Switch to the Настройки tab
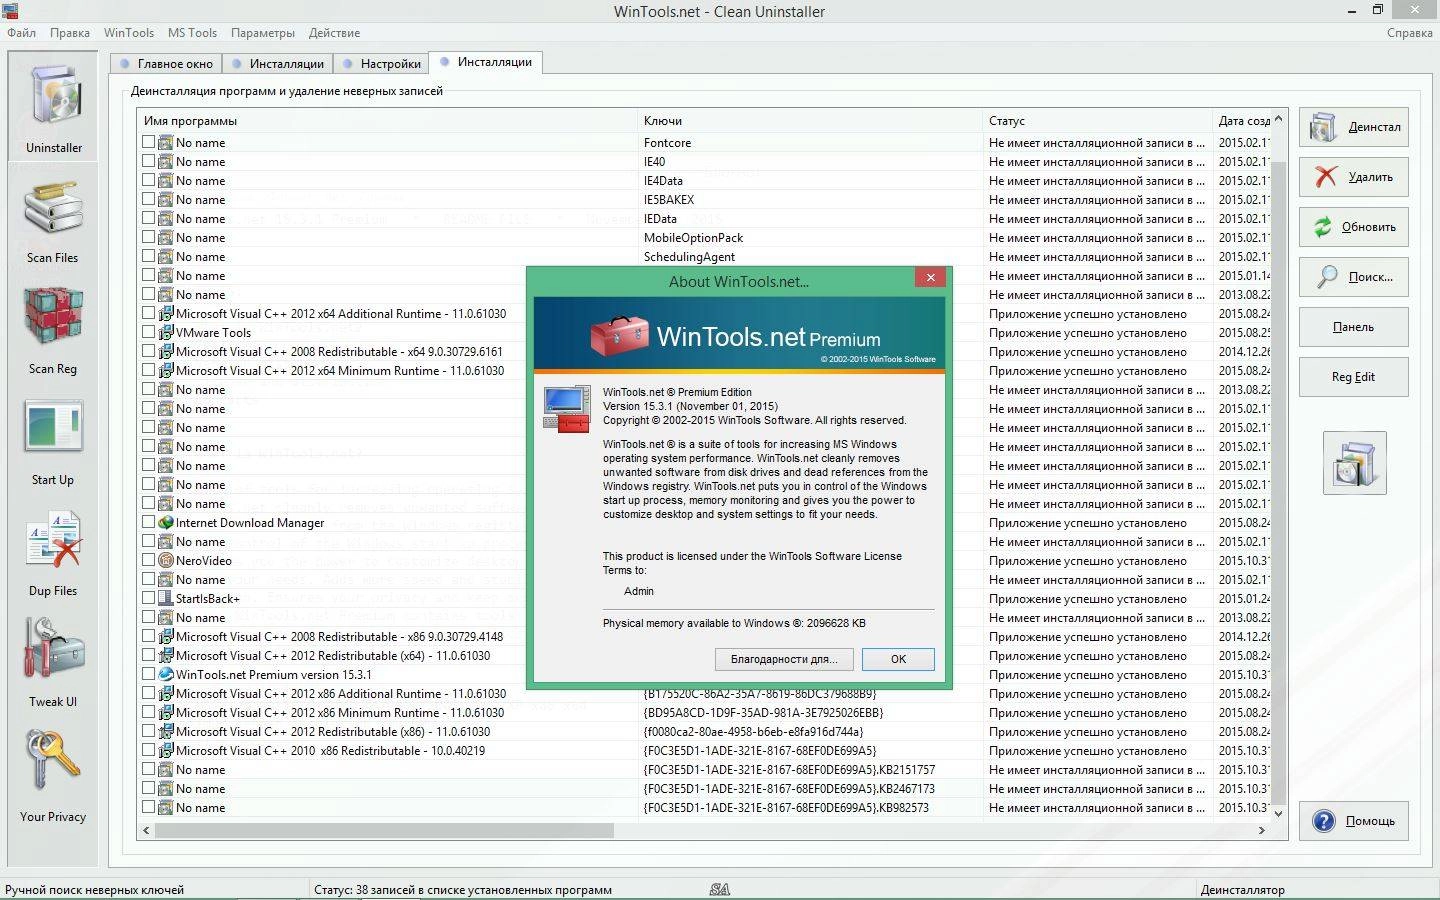 point(381,63)
